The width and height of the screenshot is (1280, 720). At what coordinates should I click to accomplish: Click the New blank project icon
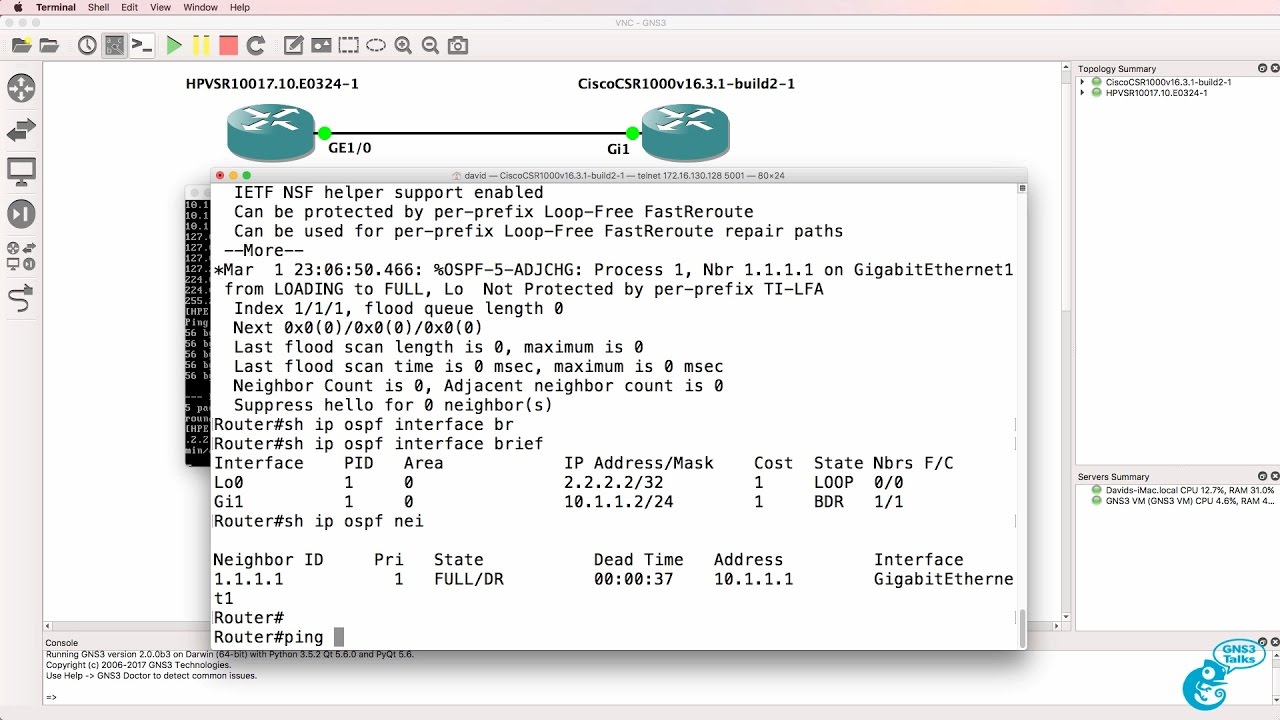pos(22,45)
